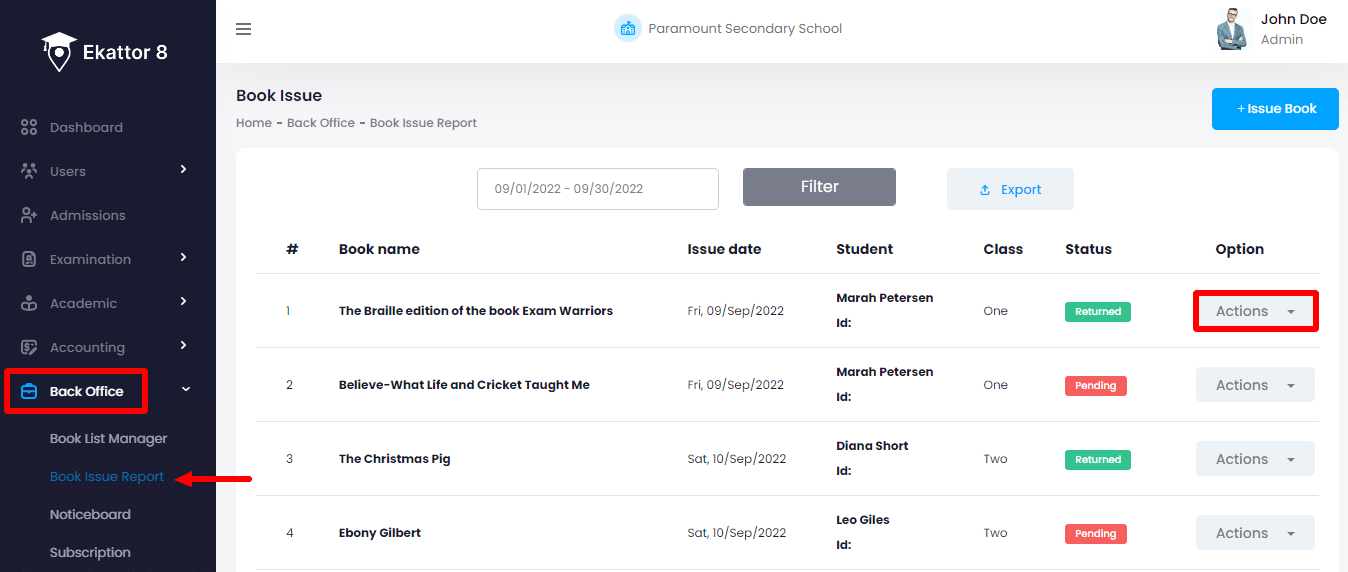The width and height of the screenshot is (1348, 572).
Task: Expand the Users sidebar submenu
Action: 184,170
